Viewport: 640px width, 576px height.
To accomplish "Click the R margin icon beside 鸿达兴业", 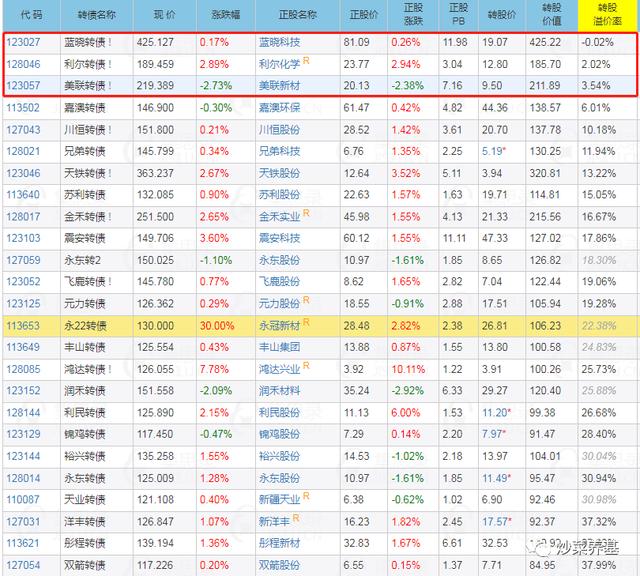I will coord(306,366).
